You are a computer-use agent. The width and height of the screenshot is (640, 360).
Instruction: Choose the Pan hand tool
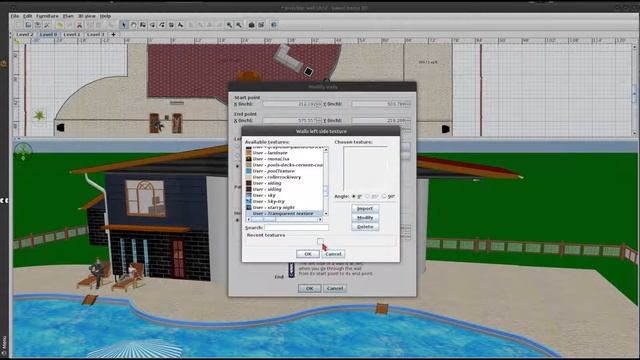coord(133,25)
